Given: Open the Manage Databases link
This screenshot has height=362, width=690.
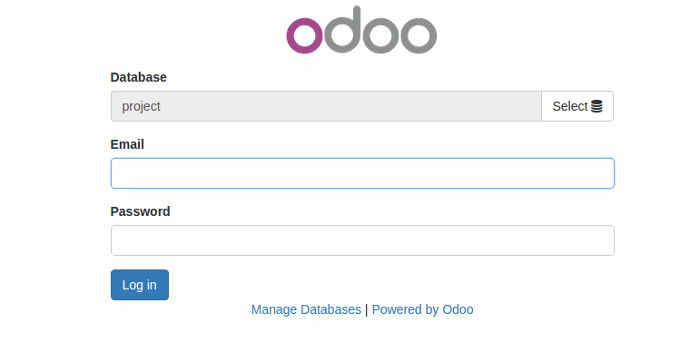Looking at the screenshot, I should [x=306, y=310].
